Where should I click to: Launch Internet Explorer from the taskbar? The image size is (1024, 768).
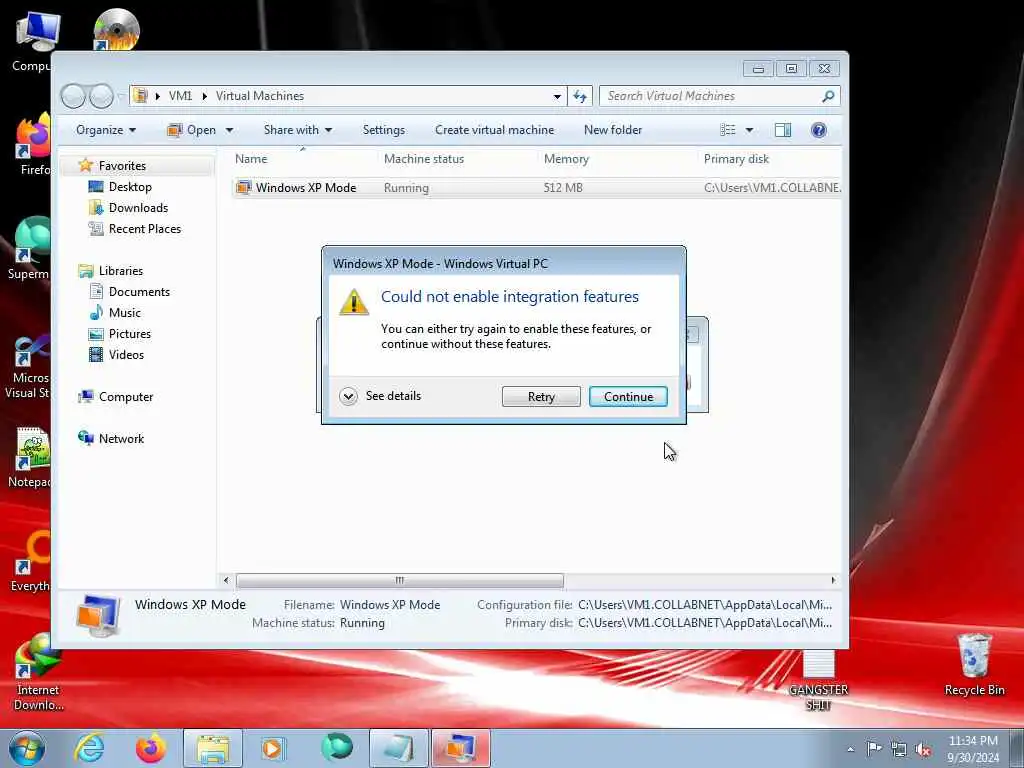coord(89,748)
